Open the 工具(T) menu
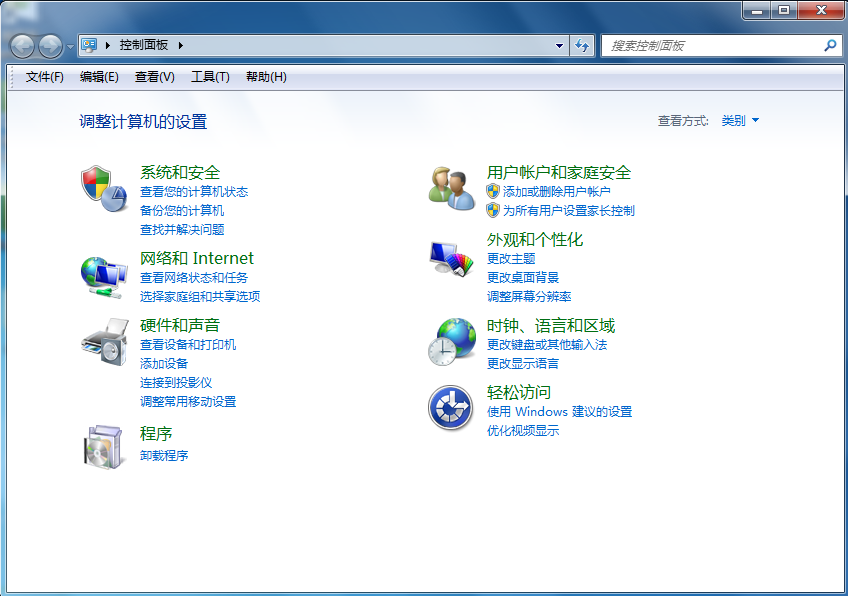The width and height of the screenshot is (848, 596). click(x=210, y=77)
